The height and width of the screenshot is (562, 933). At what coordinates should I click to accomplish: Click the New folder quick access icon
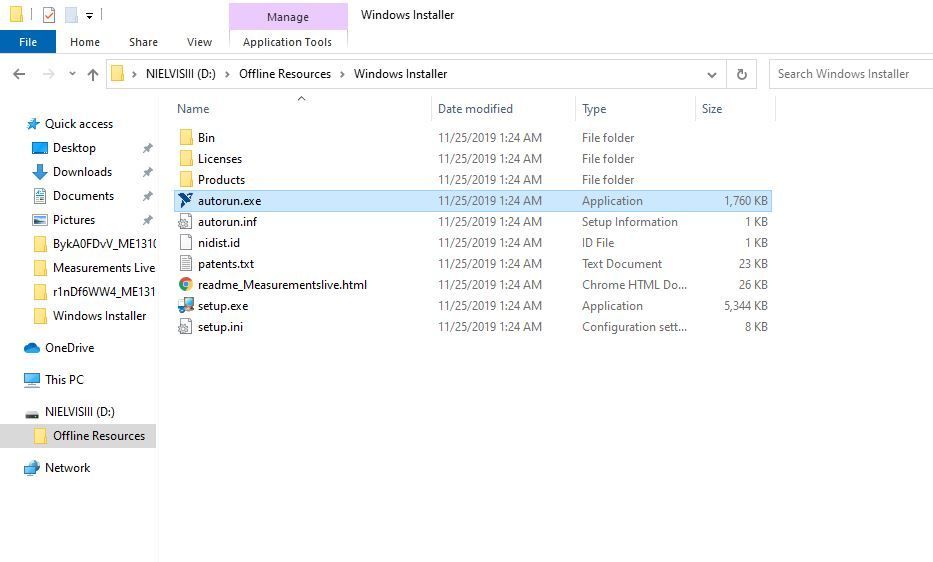pos(71,14)
